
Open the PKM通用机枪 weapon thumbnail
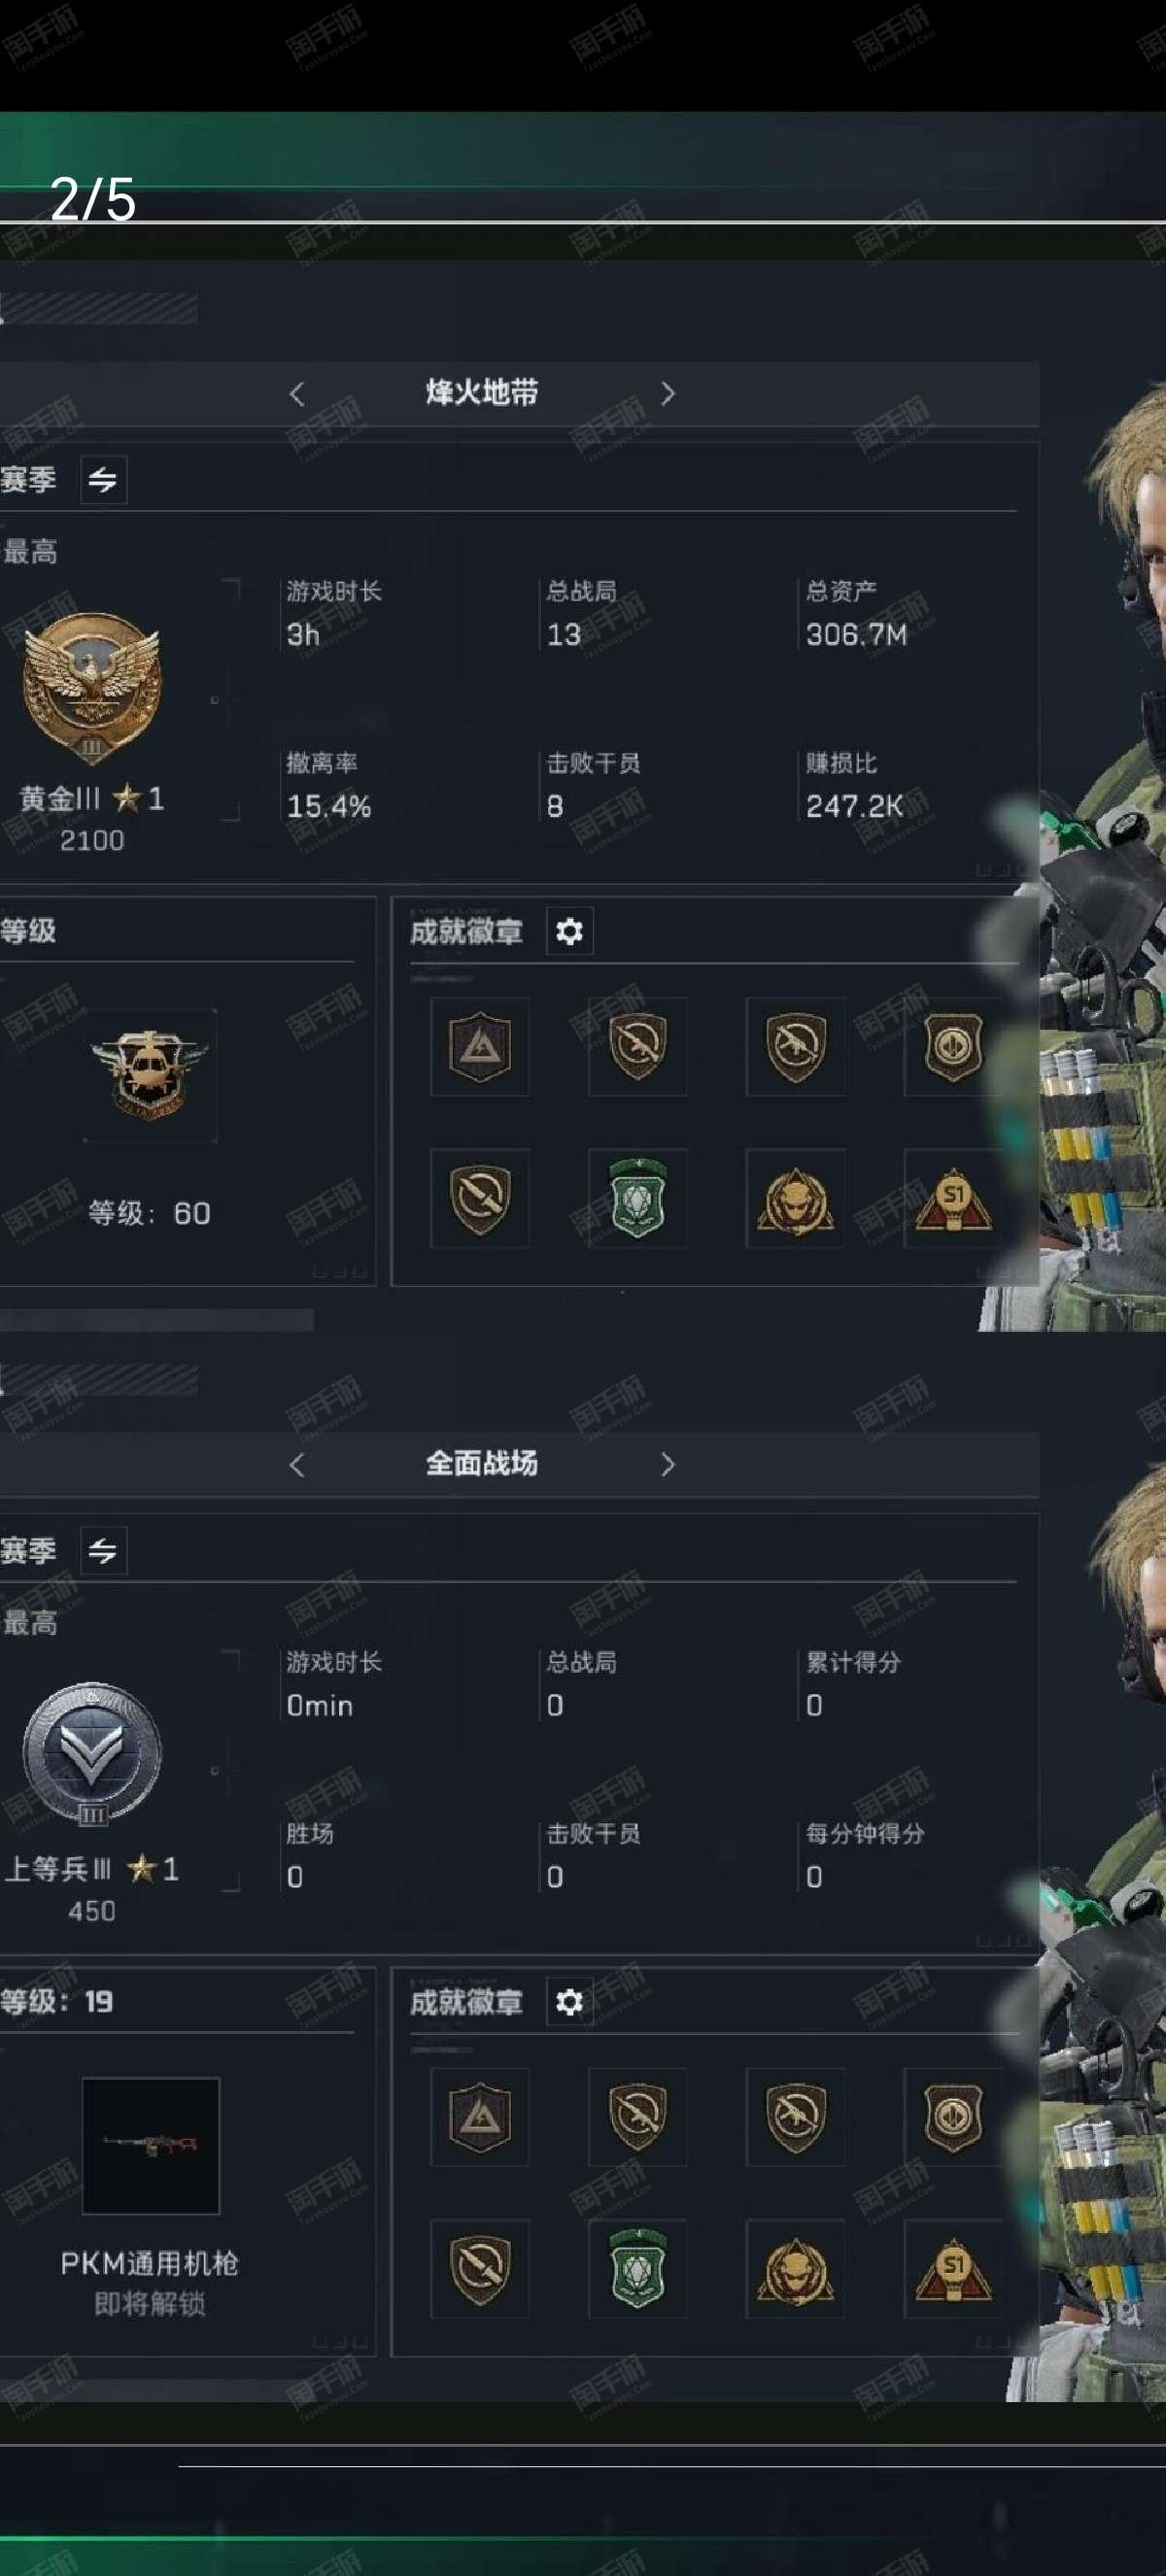point(150,2146)
